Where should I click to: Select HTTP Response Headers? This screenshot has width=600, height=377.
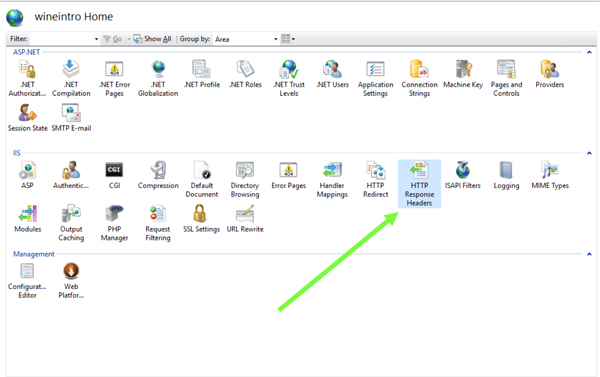tap(419, 184)
